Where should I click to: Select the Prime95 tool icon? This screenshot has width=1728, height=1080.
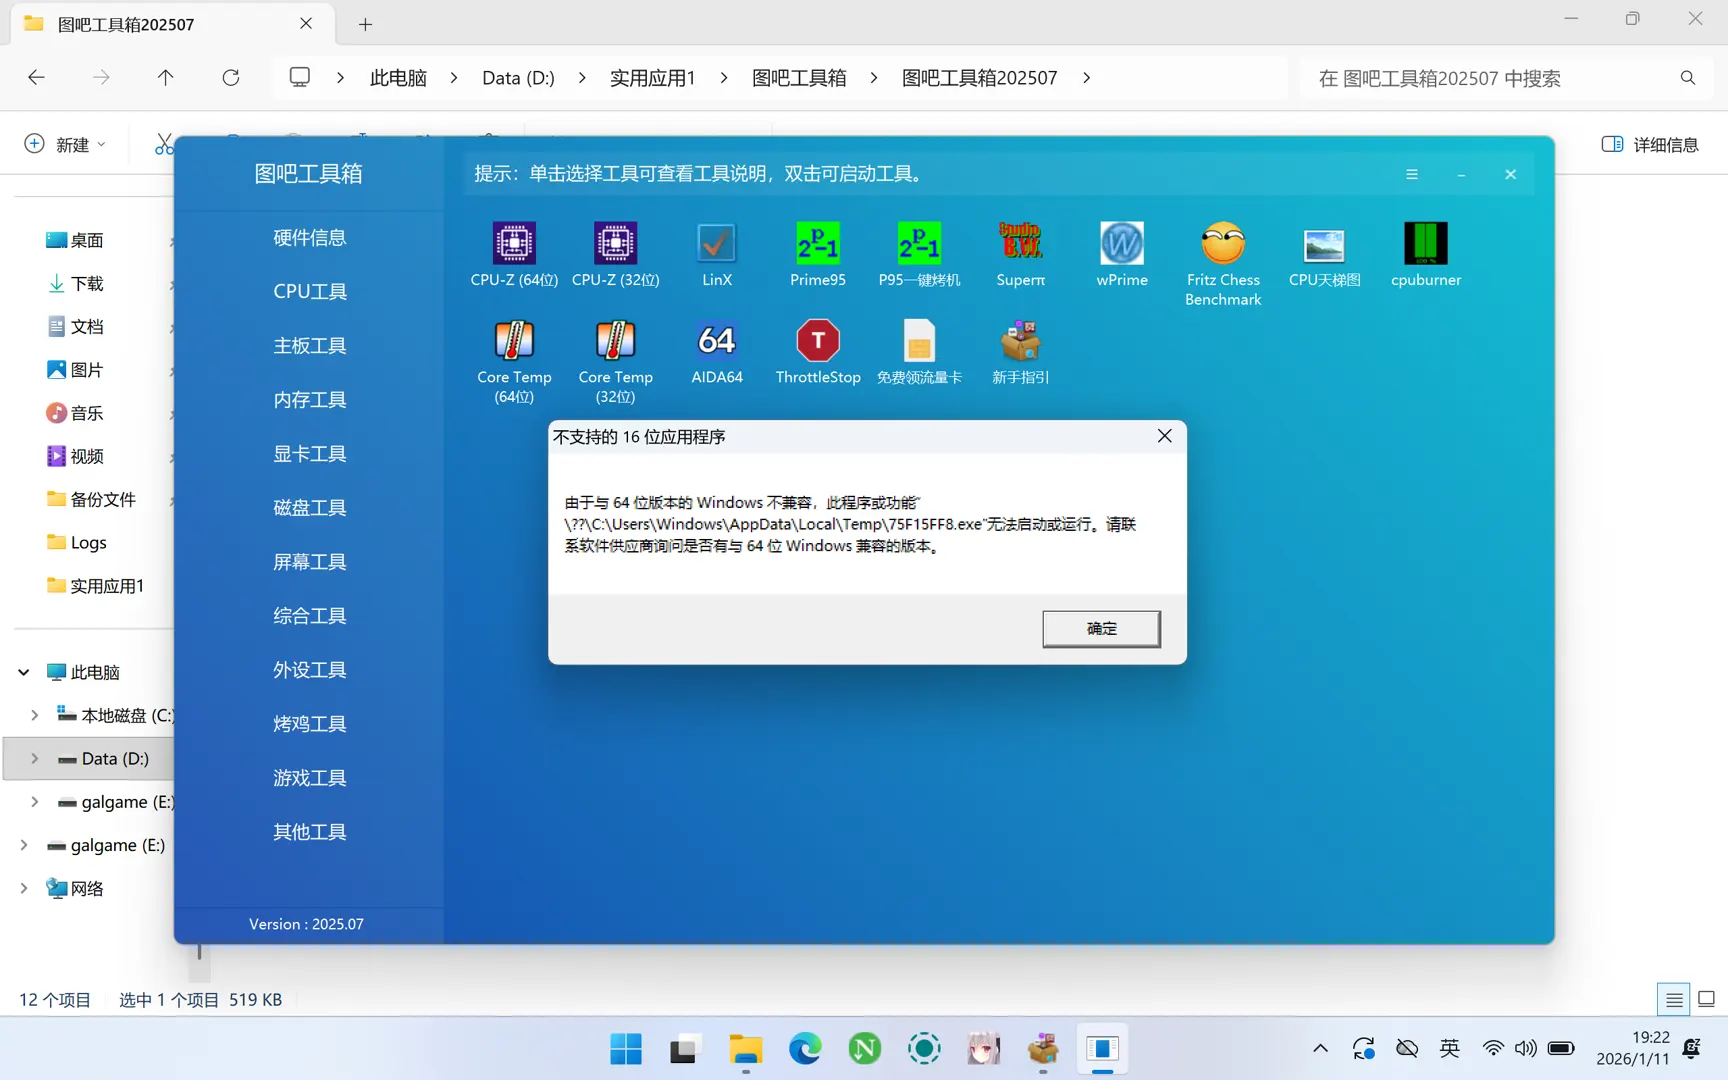(818, 243)
